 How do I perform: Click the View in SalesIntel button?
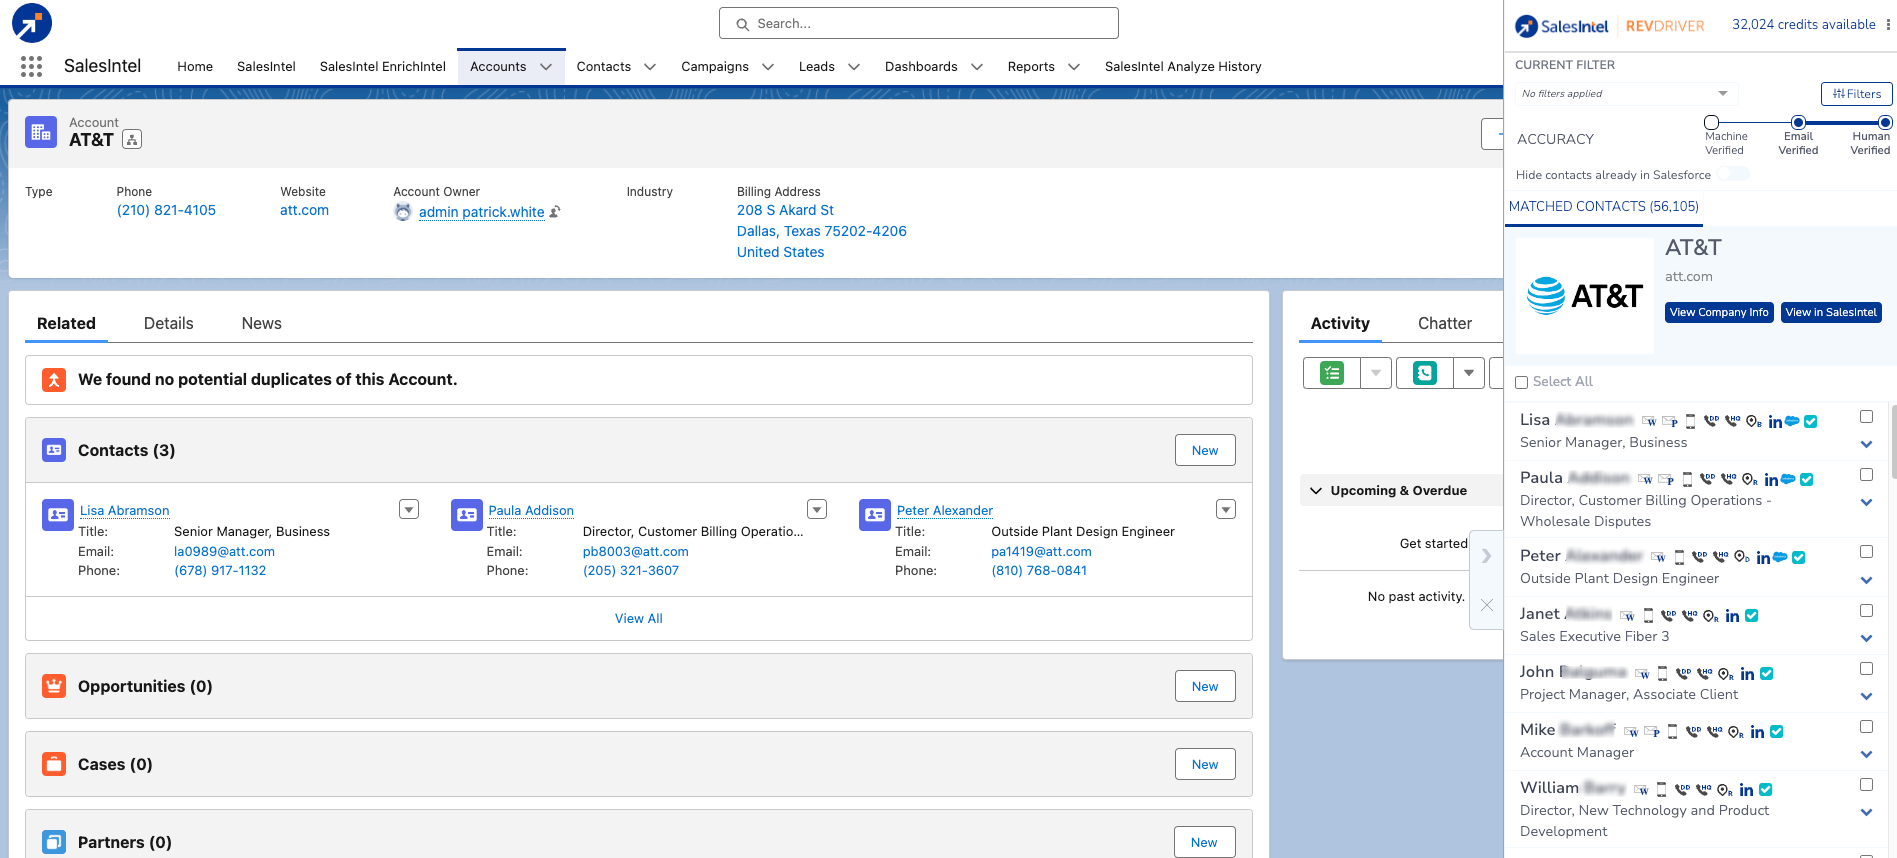[1831, 312]
